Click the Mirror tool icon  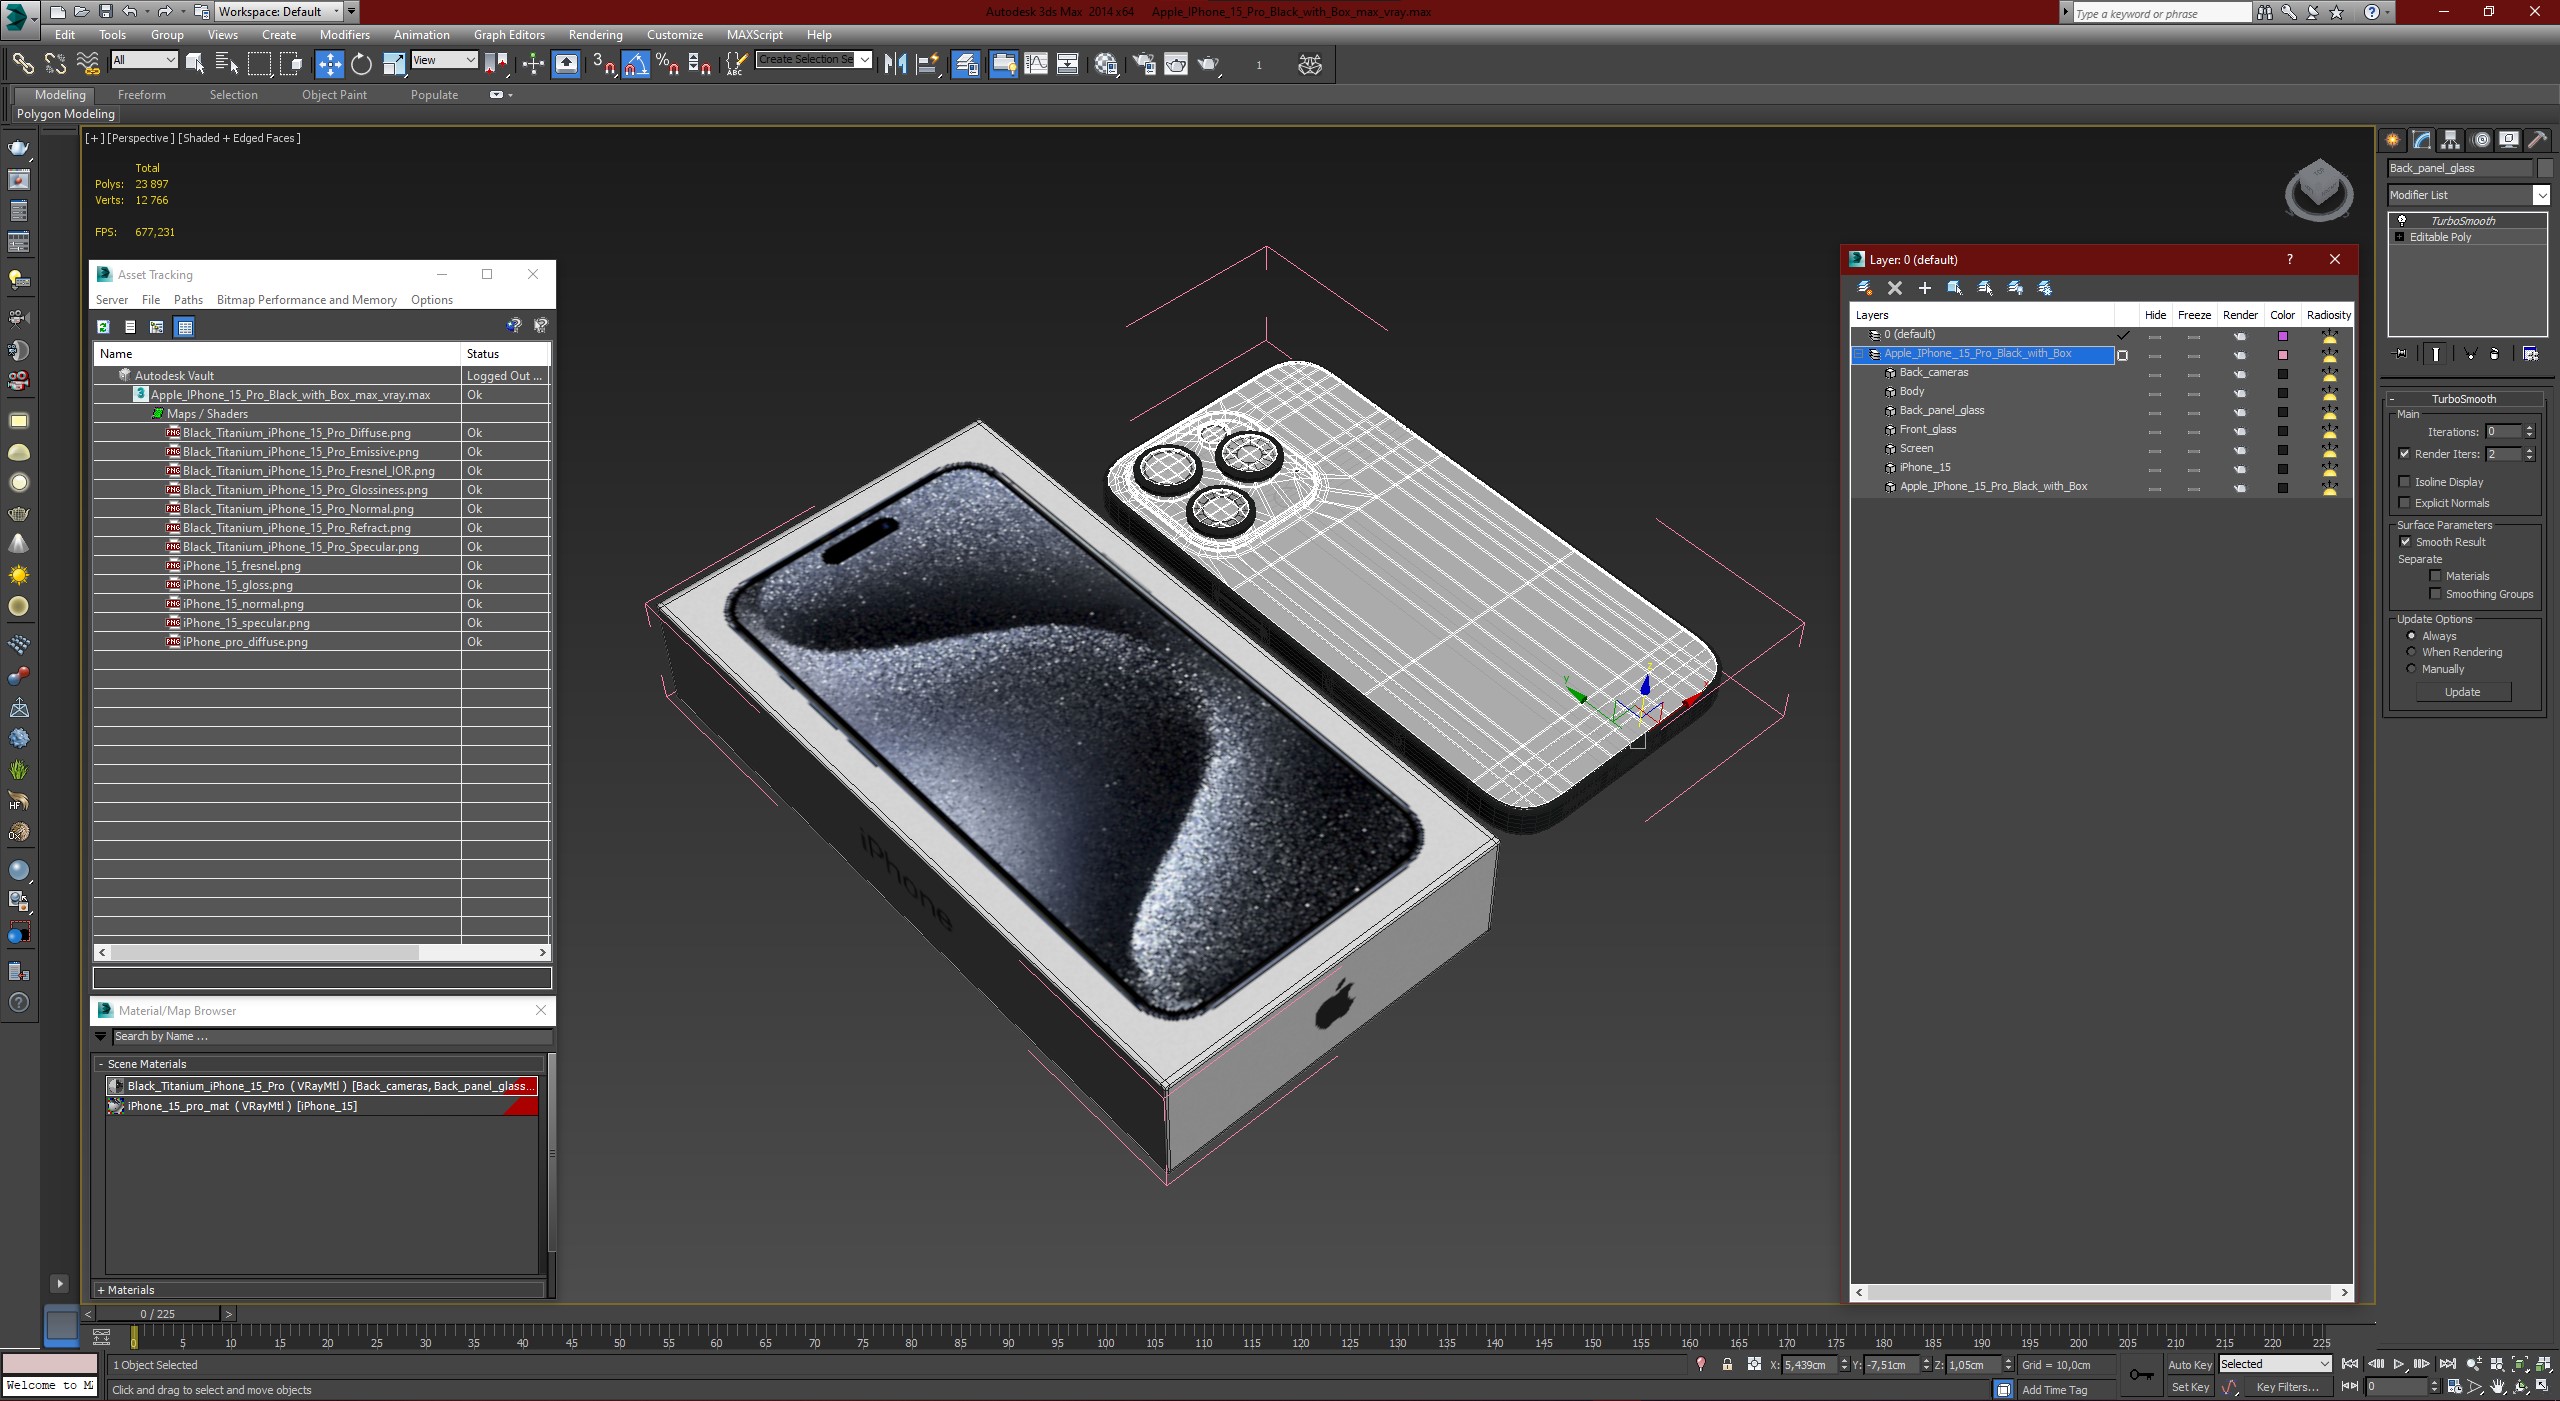(895, 64)
